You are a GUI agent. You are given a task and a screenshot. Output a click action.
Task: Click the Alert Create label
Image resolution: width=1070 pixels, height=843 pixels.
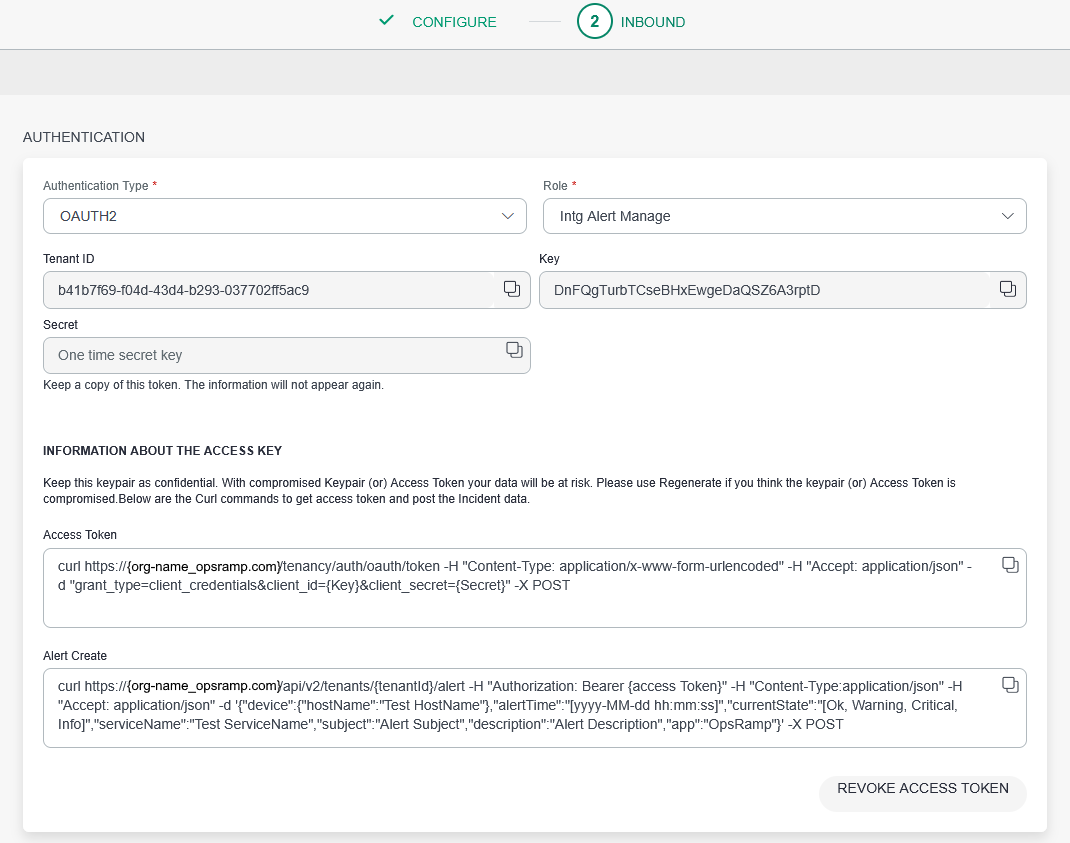(75, 656)
